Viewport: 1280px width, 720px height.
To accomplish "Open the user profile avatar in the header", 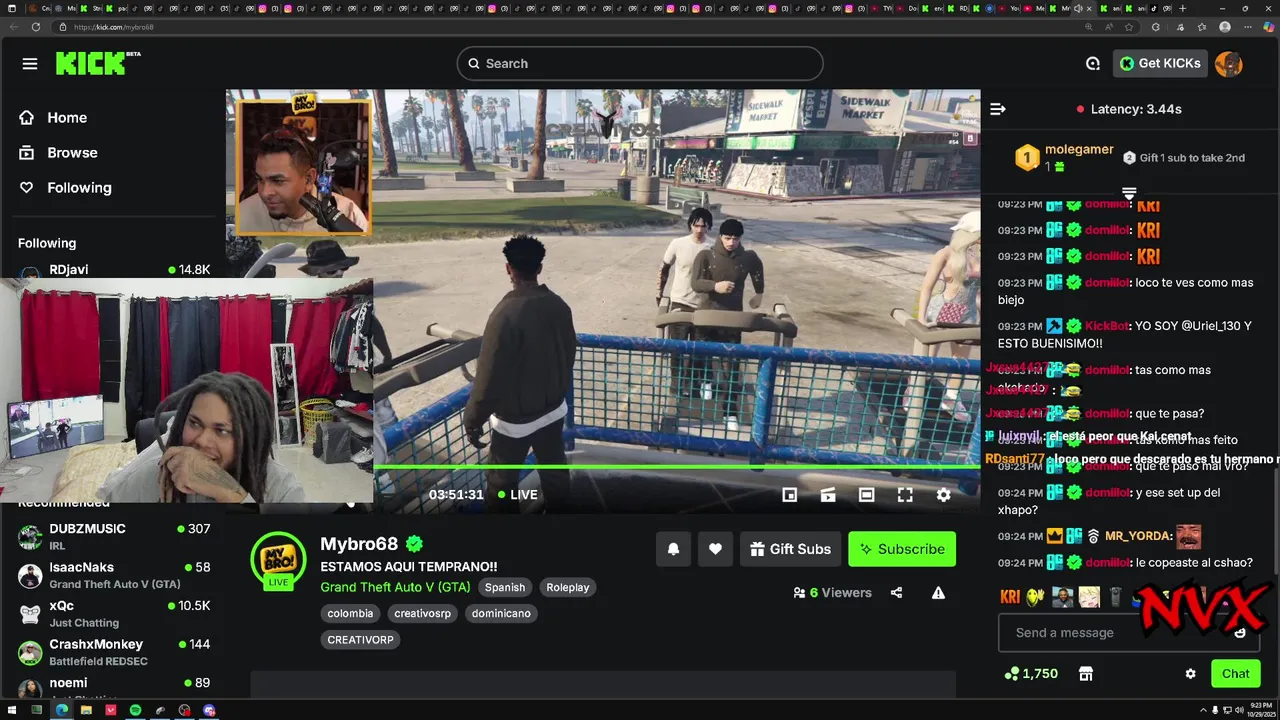I will [x=1228, y=63].
